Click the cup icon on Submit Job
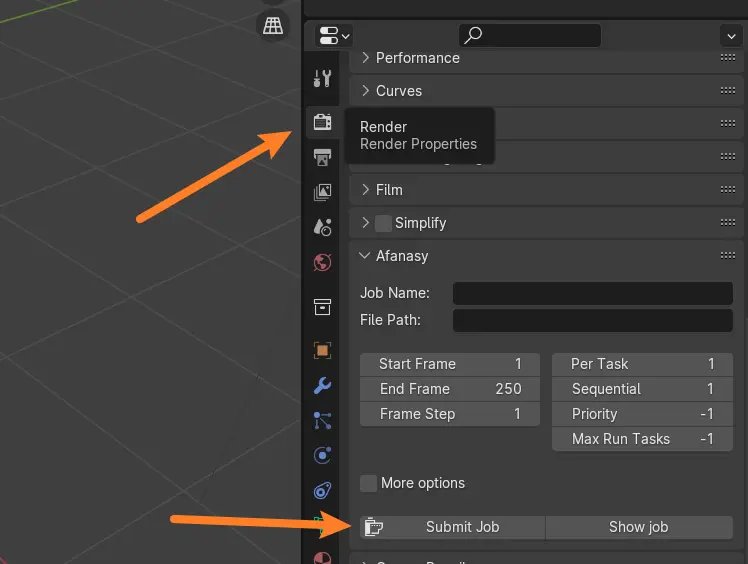 click(374, 527)
